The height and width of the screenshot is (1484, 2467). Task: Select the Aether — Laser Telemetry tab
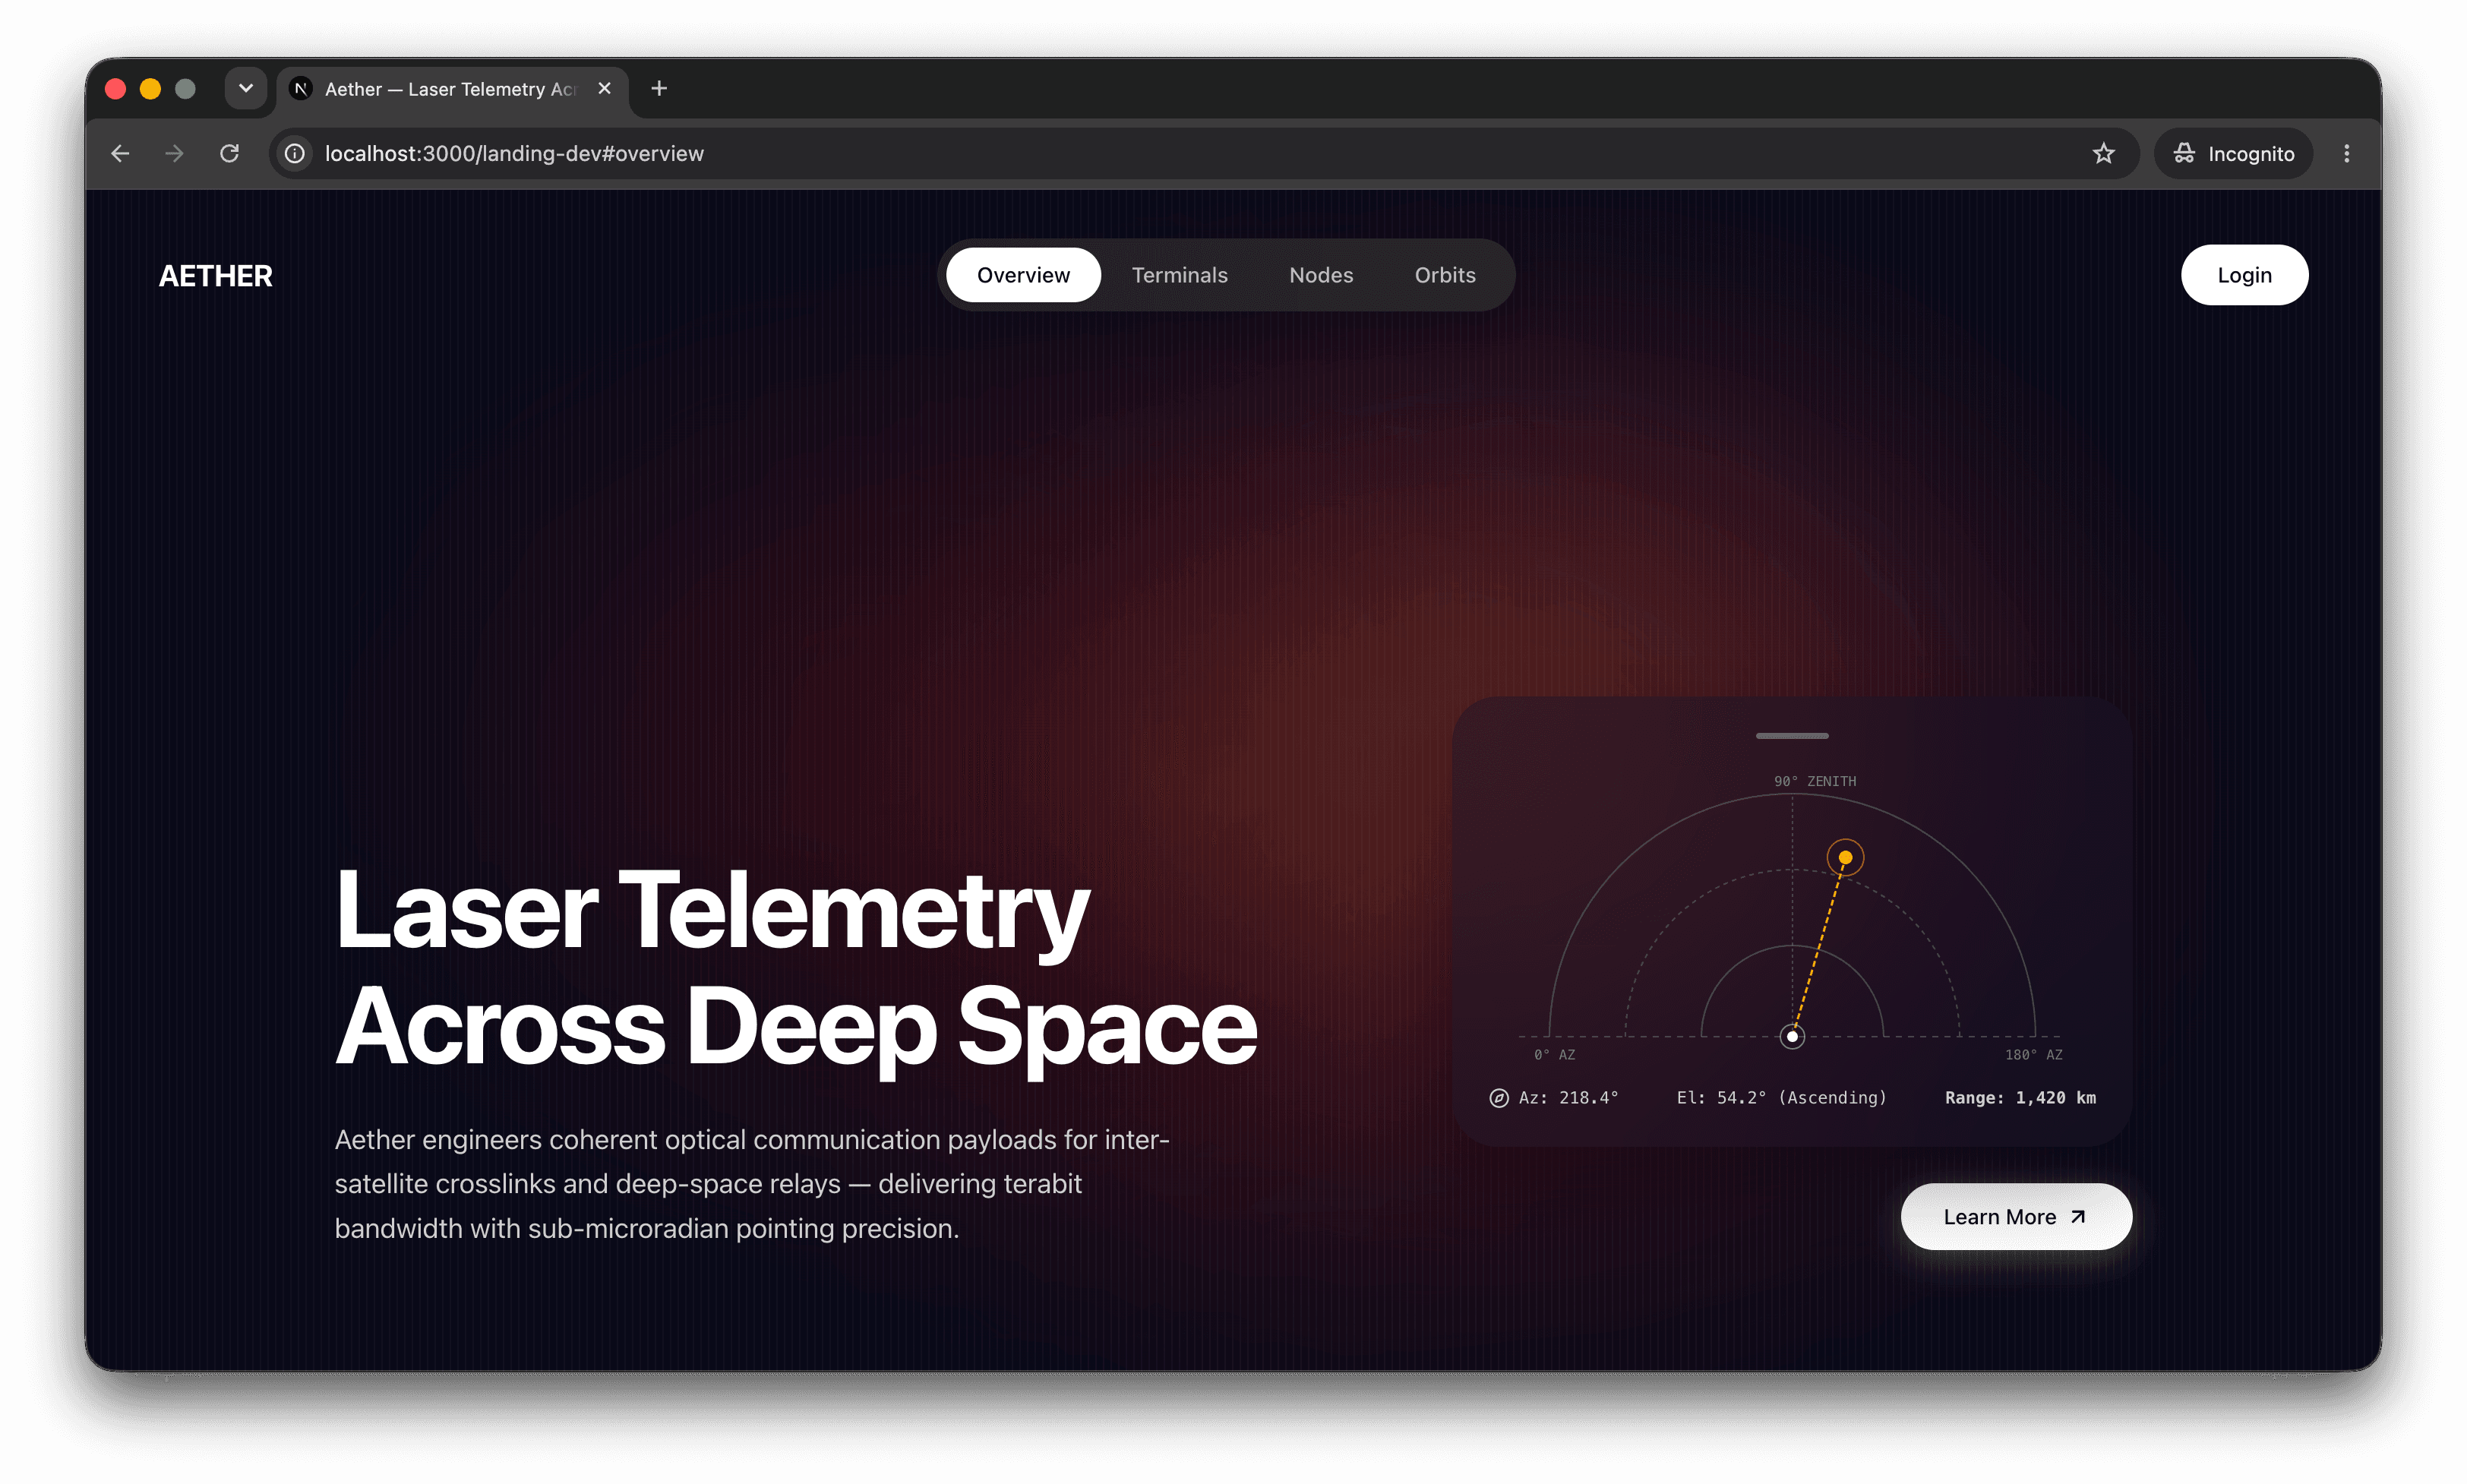tap(452, 89)
